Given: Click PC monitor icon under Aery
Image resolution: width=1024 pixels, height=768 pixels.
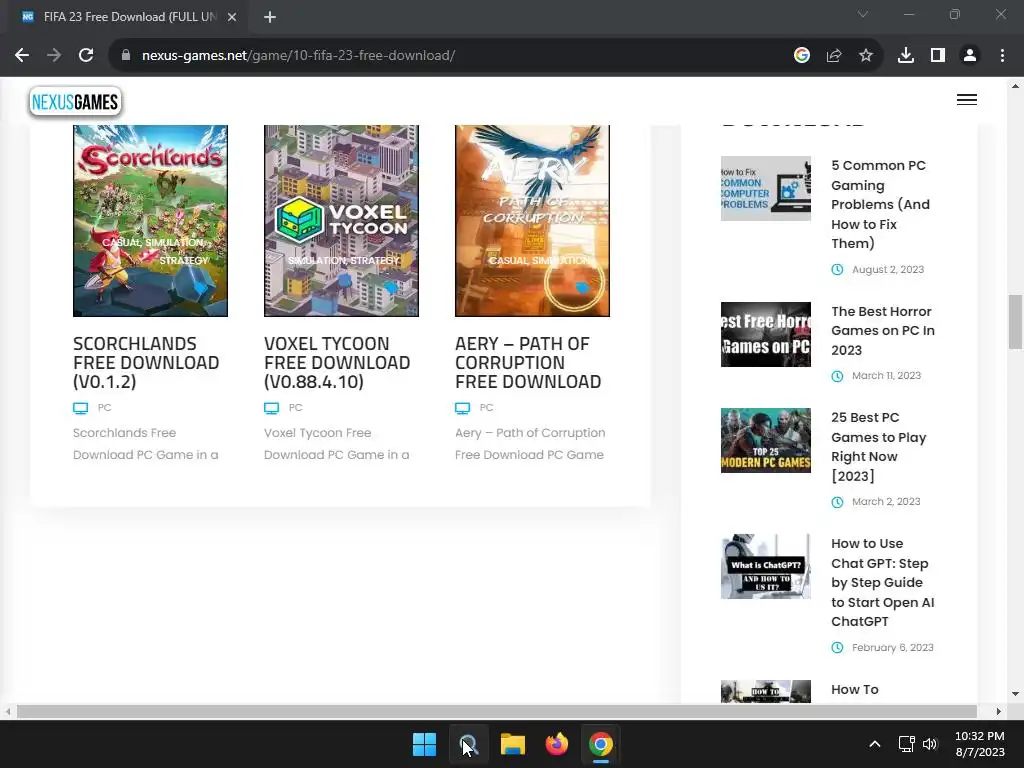Looking at the screenshot, I should coord(462,408).
